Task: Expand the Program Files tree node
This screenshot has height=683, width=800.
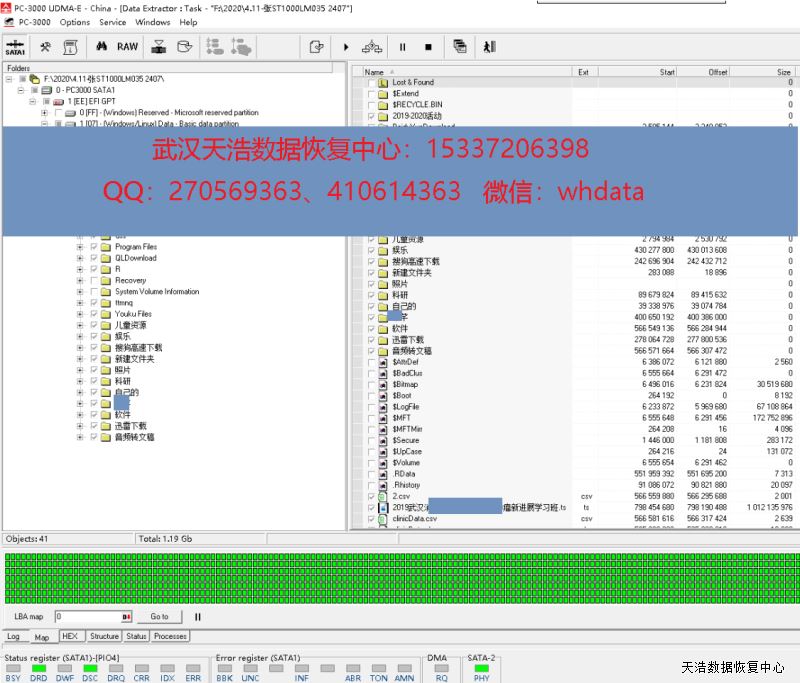Action: pos(80,247)
